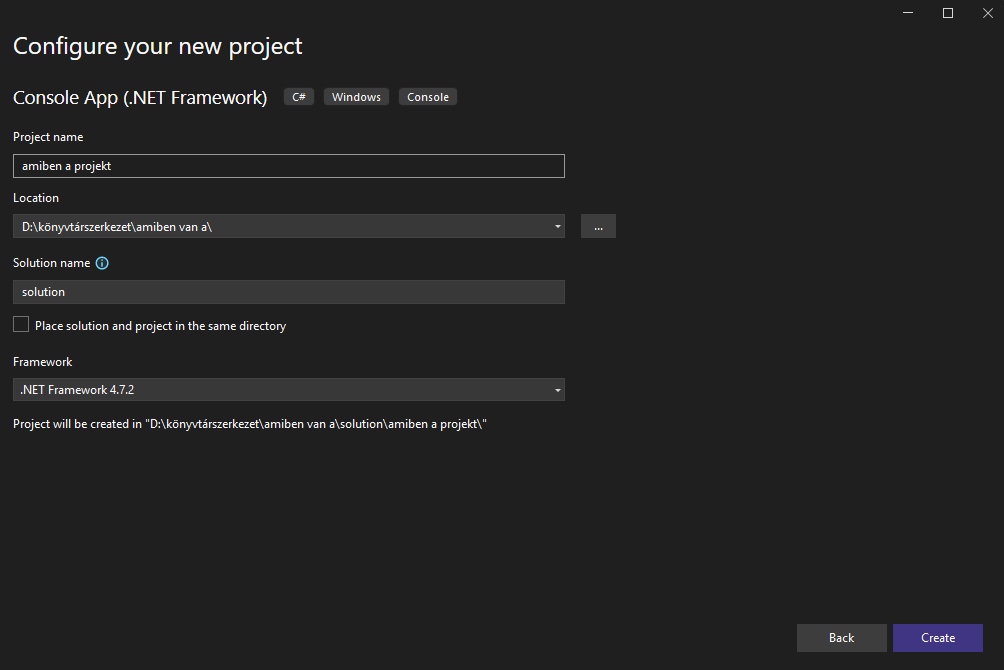Minimize the project configuration window
Image resolution: width=1004 pixels, height=670 pixels.
coord(908,13)
